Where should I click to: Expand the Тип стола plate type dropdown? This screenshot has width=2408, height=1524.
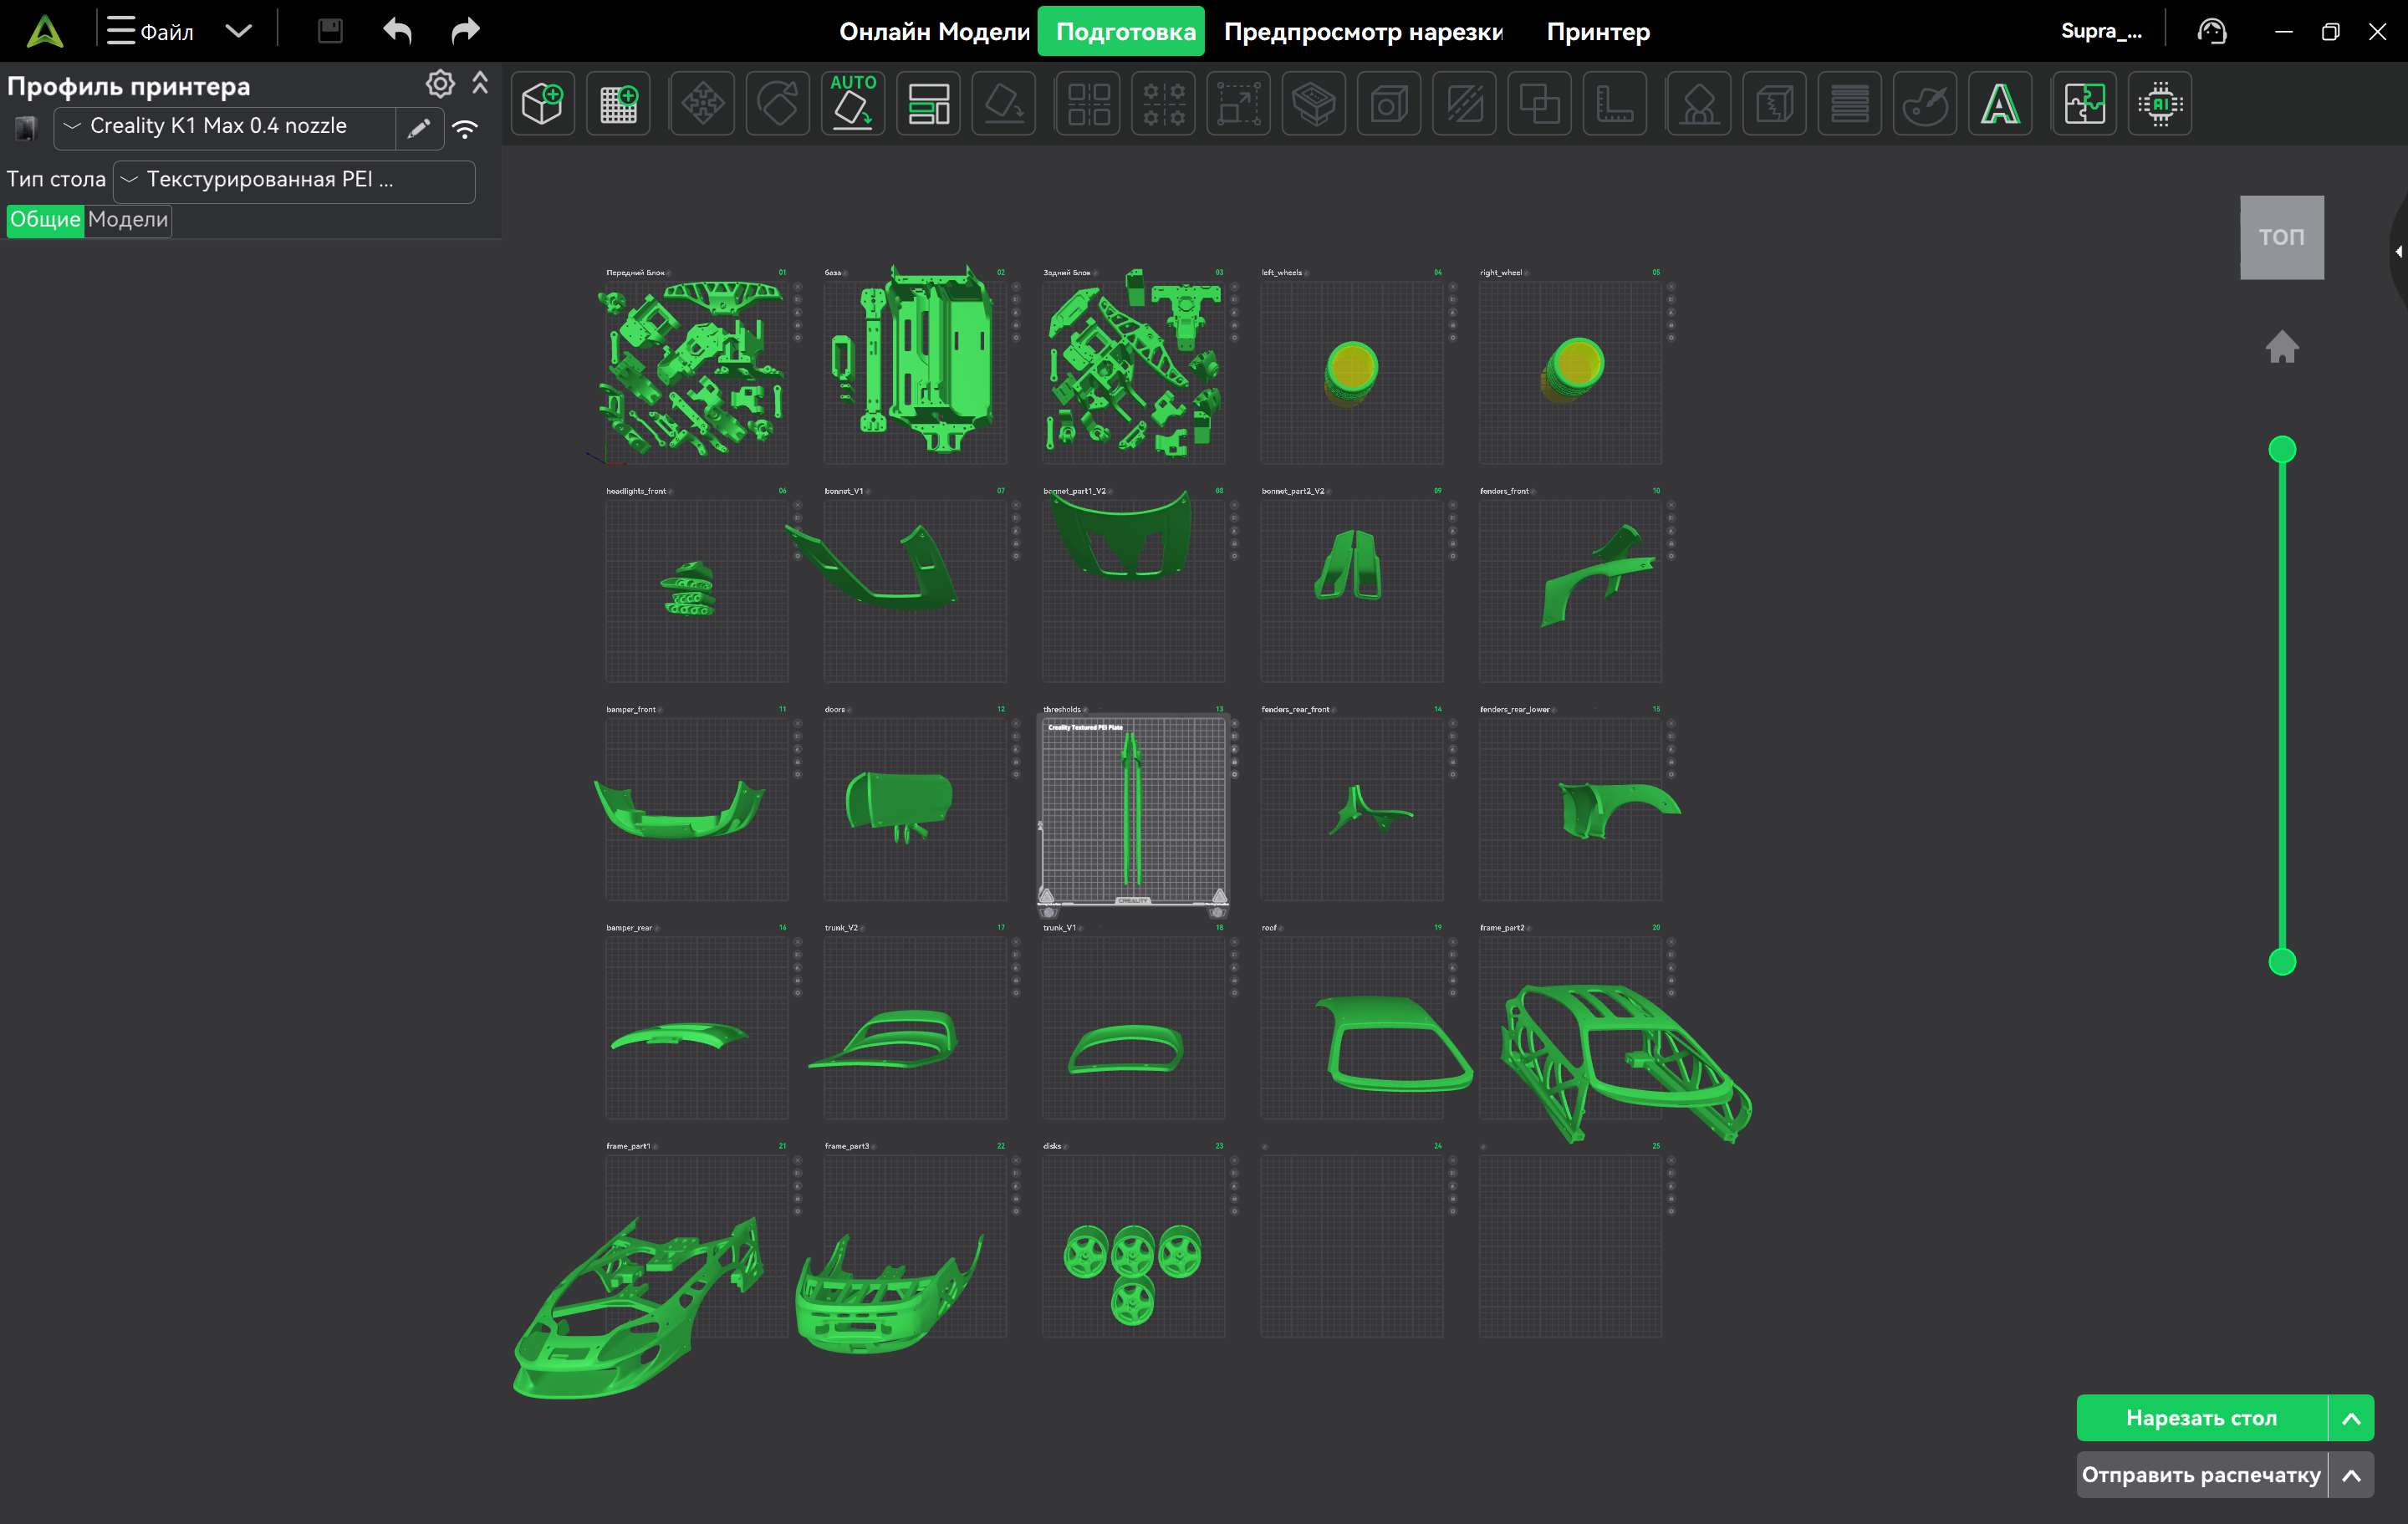293,180
